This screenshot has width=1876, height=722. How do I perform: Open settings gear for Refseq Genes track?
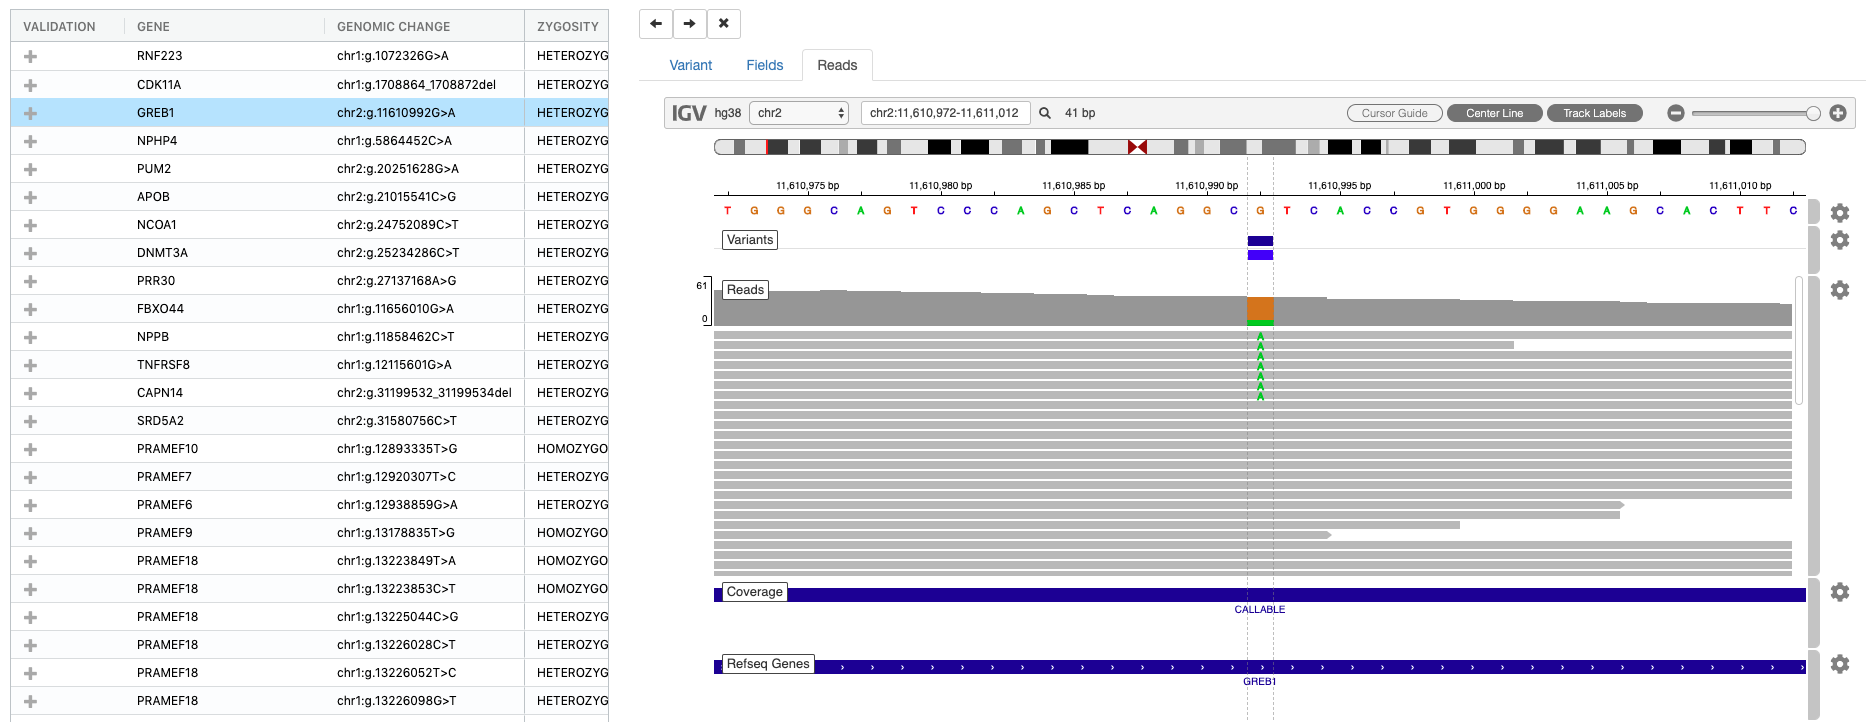point(1840,664)
